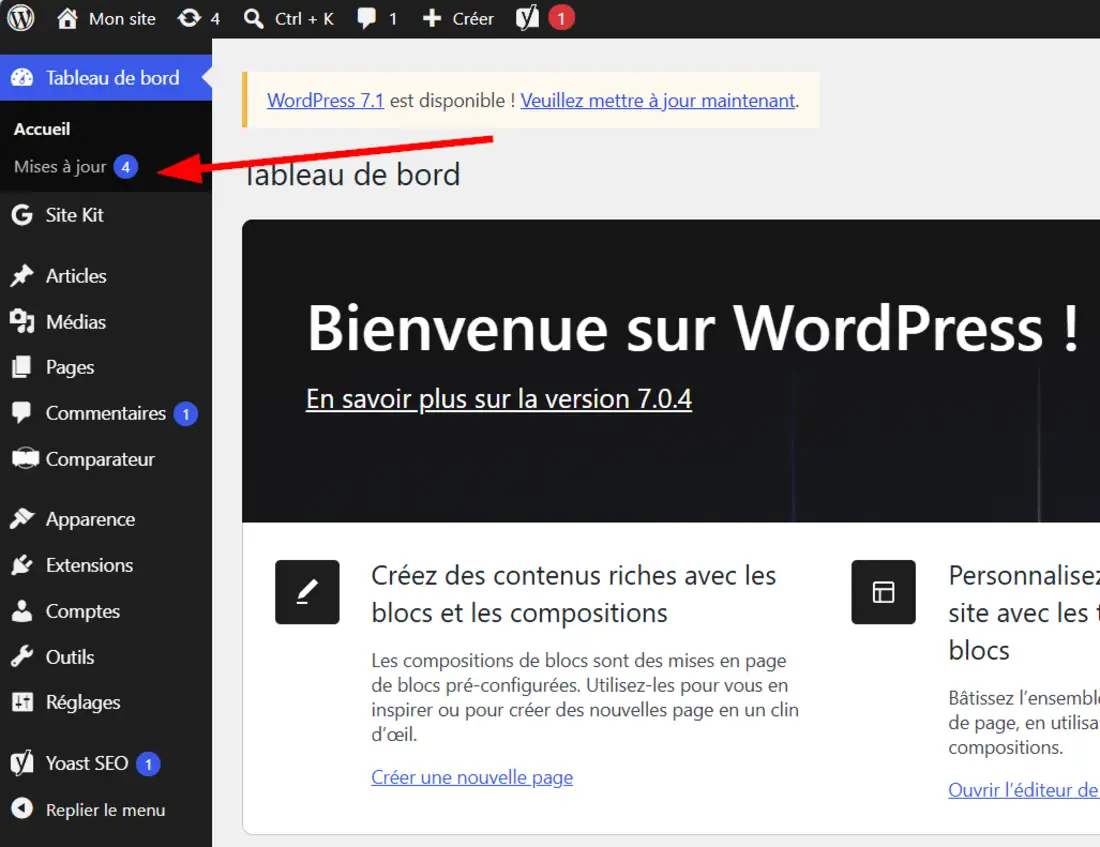Click the updates count 4 in admin bar

coord(215,19)
